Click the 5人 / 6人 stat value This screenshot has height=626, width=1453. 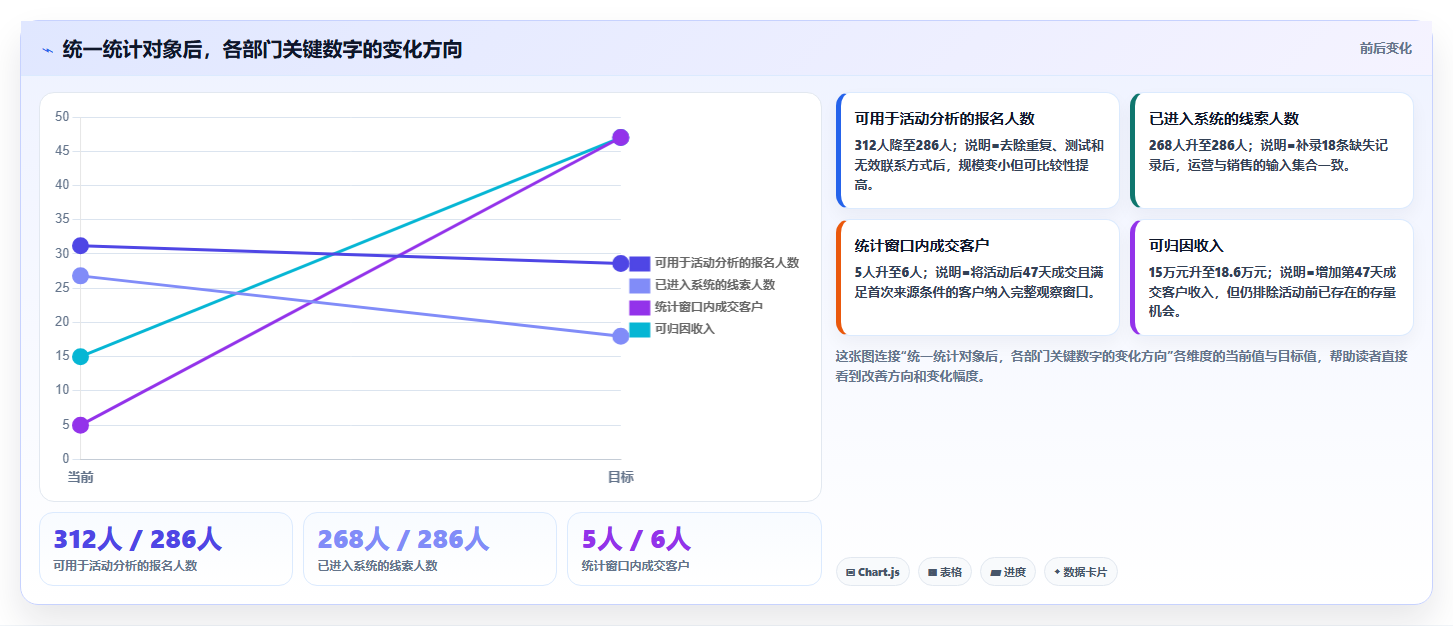pyautogui.click(x=636, y=539)
